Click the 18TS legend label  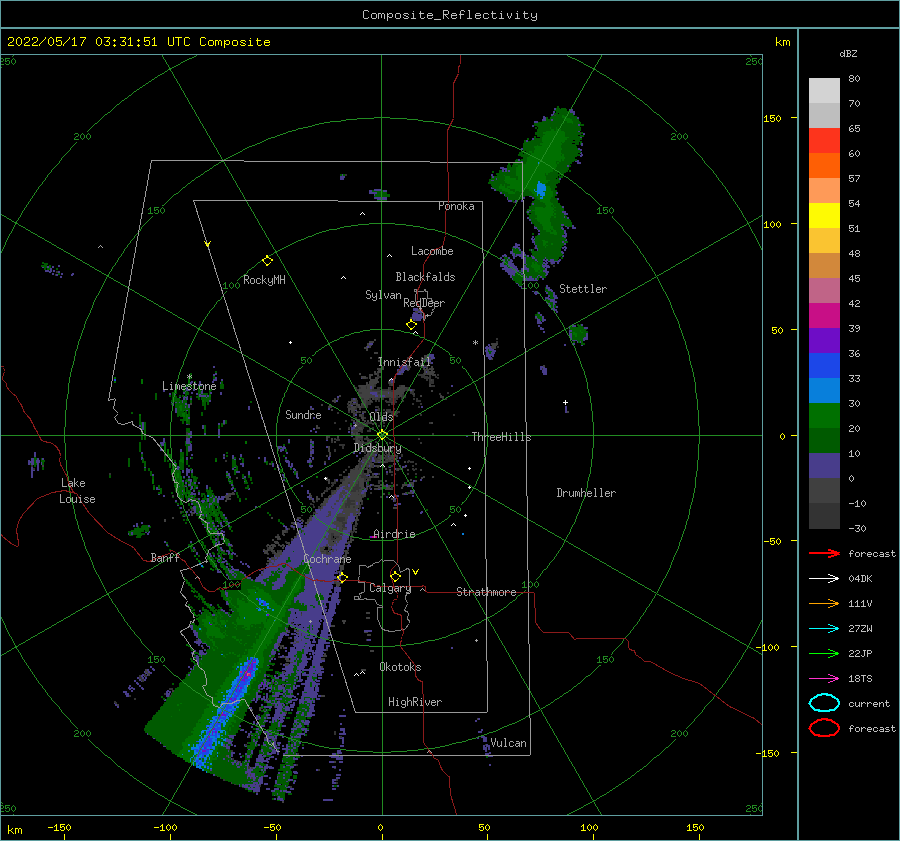[x=860, y=679]
